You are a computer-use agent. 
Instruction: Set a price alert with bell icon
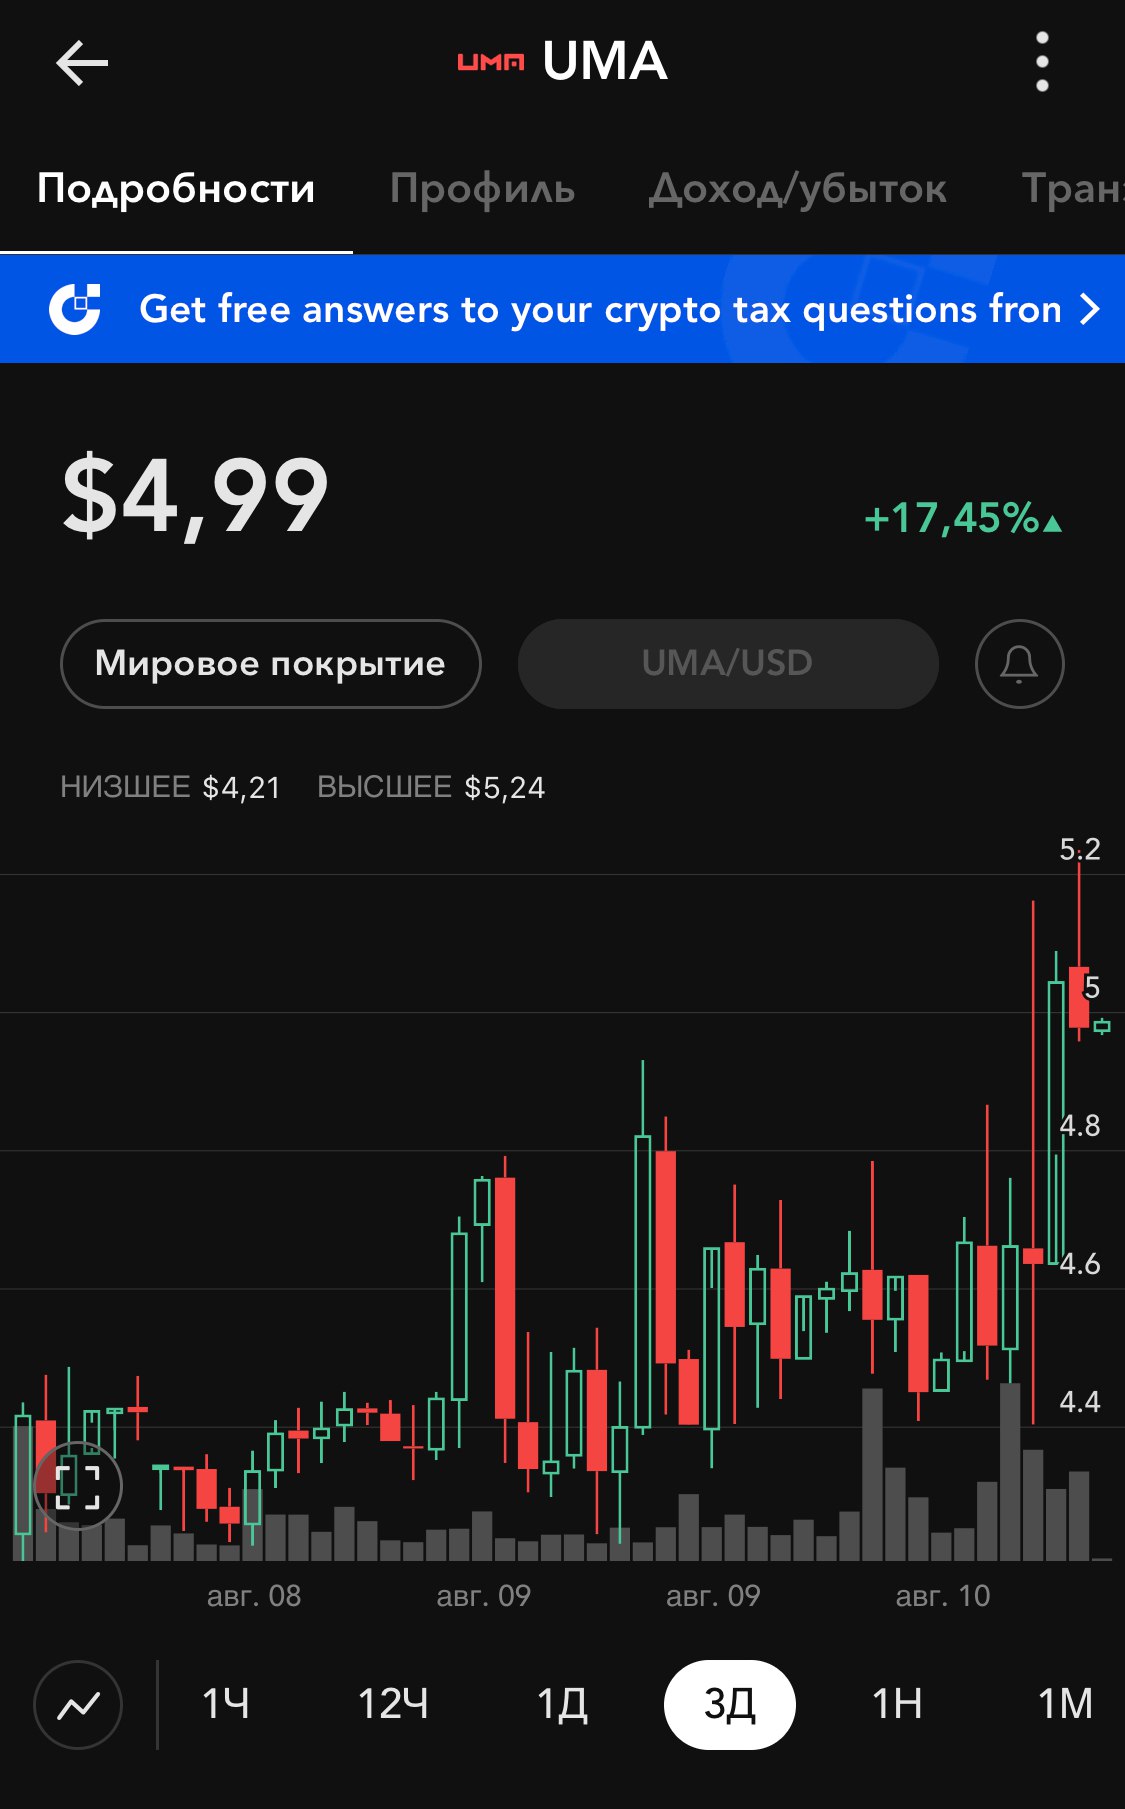[1019, 664]
